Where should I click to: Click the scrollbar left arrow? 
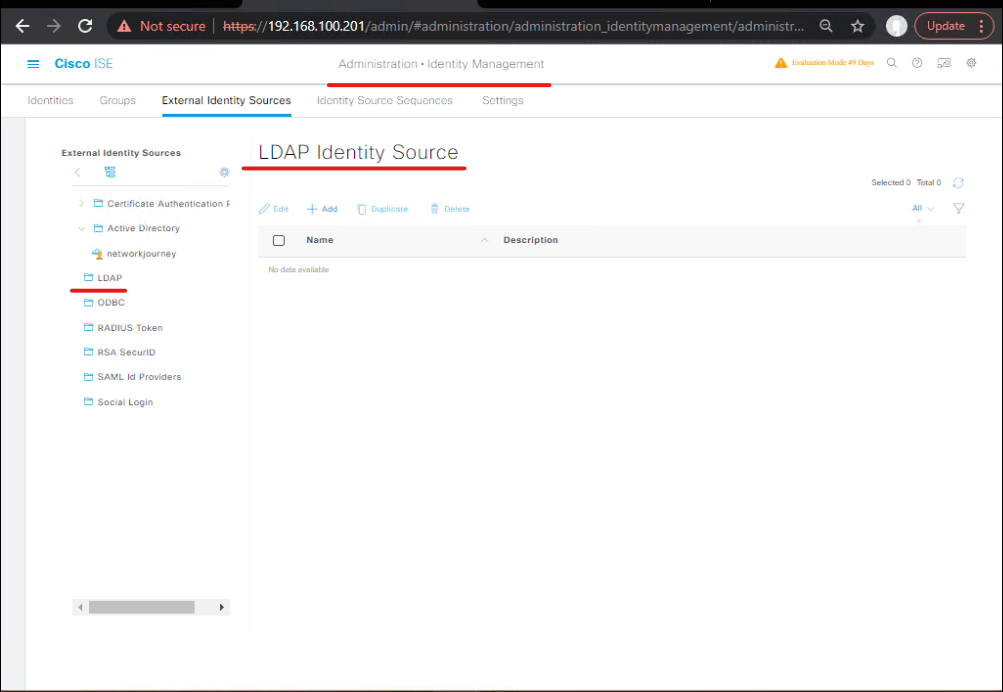pyautogui.click(x=80, y=607)
